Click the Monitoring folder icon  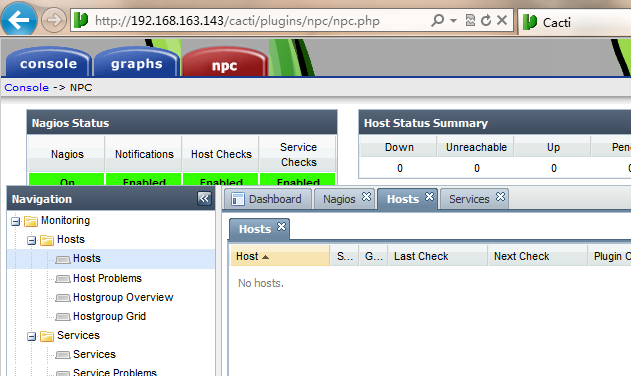pos(31,221)
